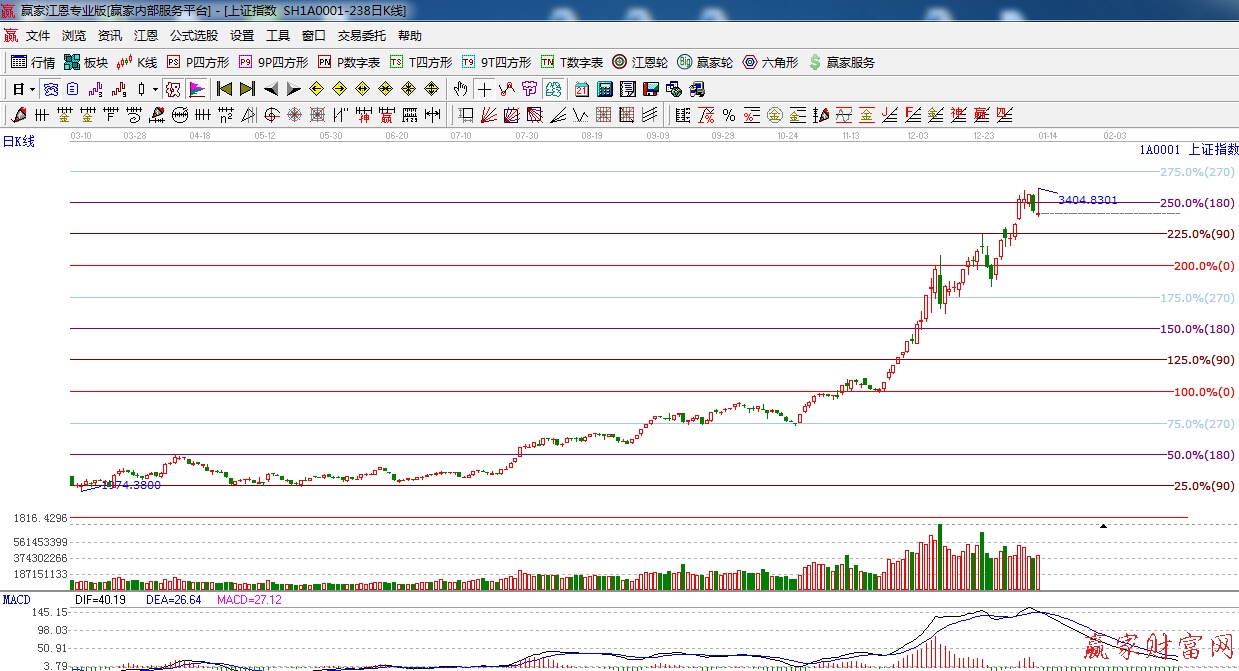Image resolution: width=1239 pixels, height=671 pixels.
Task: Expand the 日 period dropdown arrow
Action: 32,89
